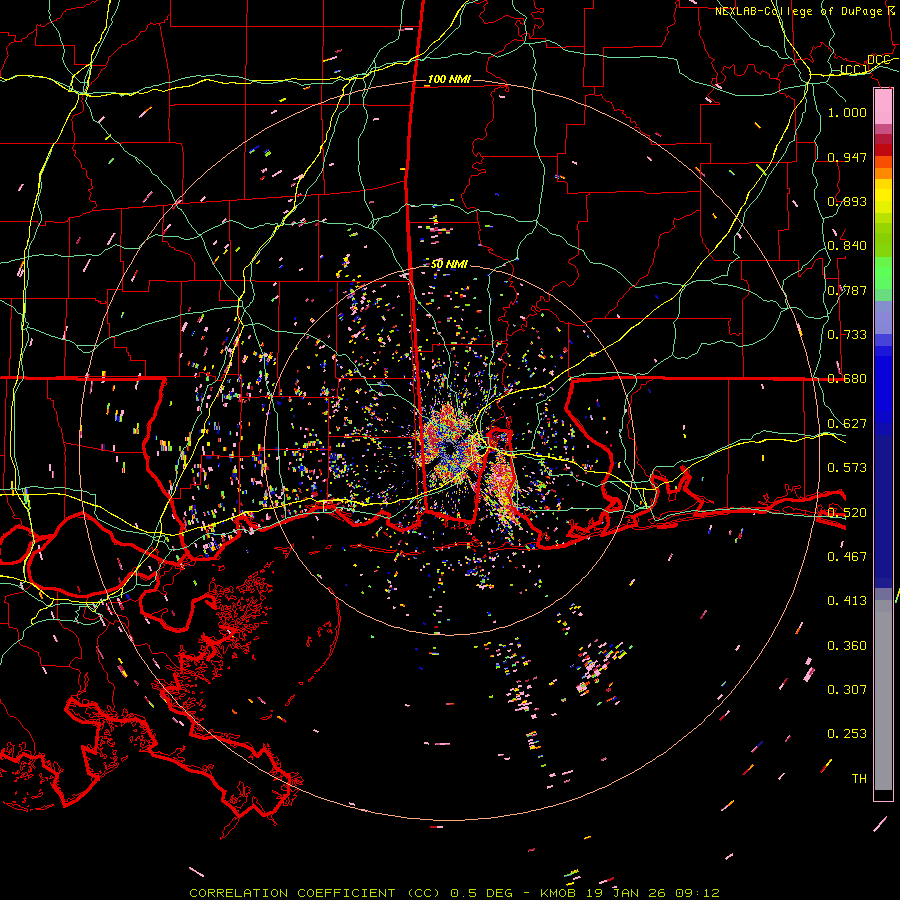Click the 09:12 timestamp in the caption

point(698,893)
